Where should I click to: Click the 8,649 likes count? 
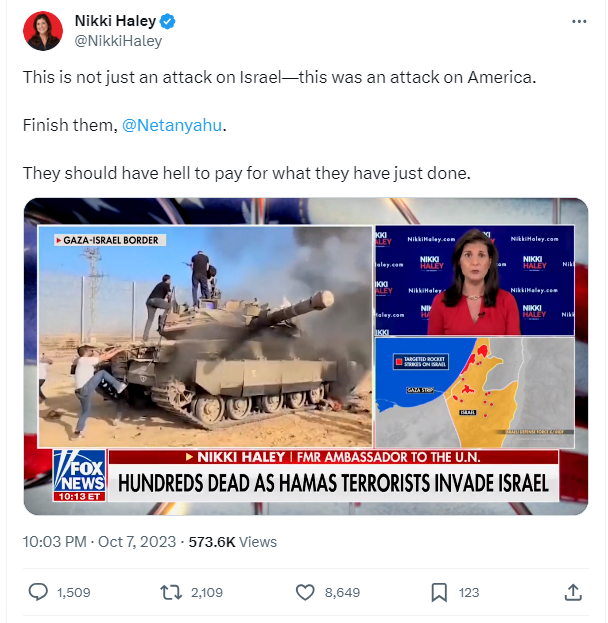[342, 592]
